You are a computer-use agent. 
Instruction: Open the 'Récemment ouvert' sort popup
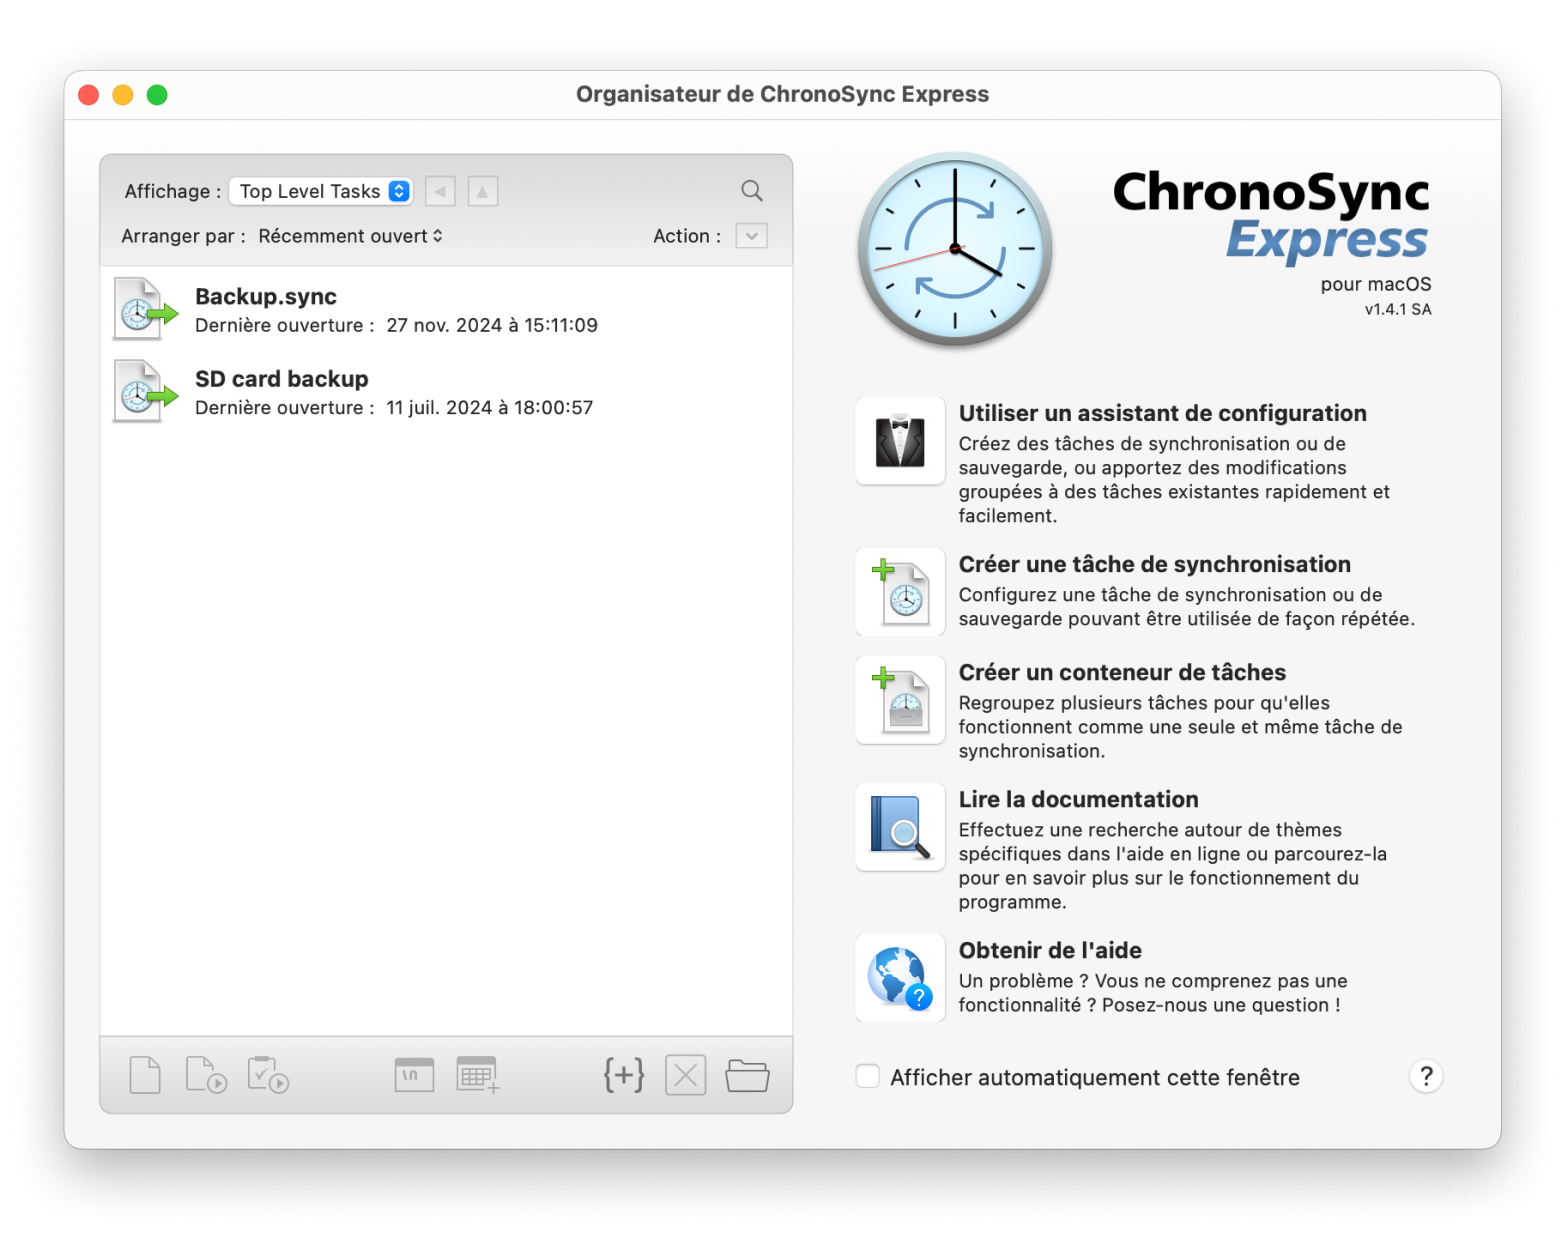click(350, 236)
